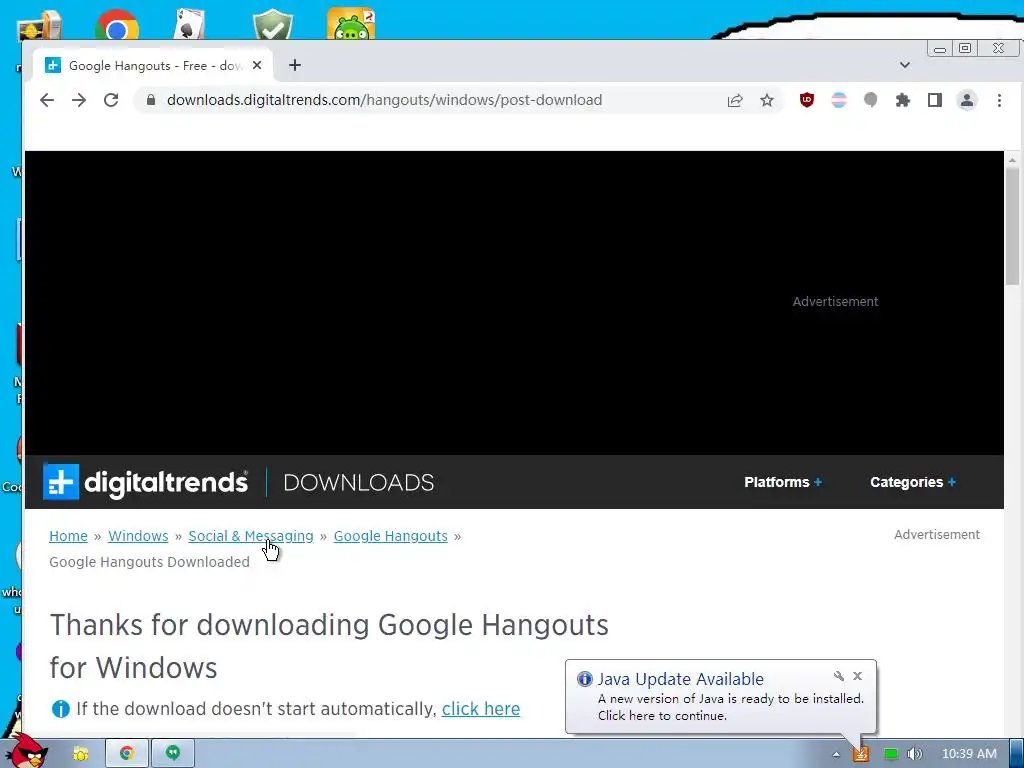Click the green network tray icon

pyautogui.click(x=890, y=754)
